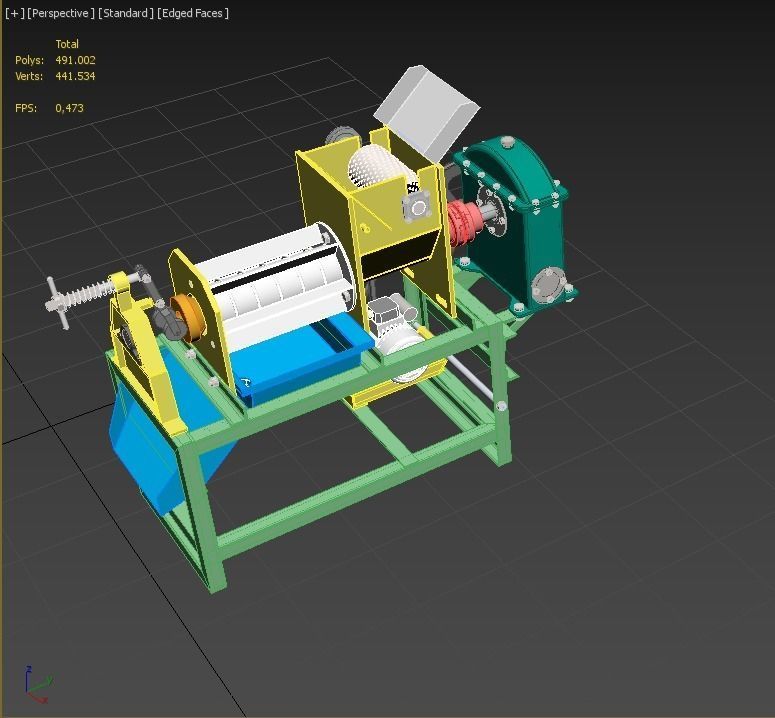Click the FPS value 0,473
Screen dimensions: 775x718
69,108
